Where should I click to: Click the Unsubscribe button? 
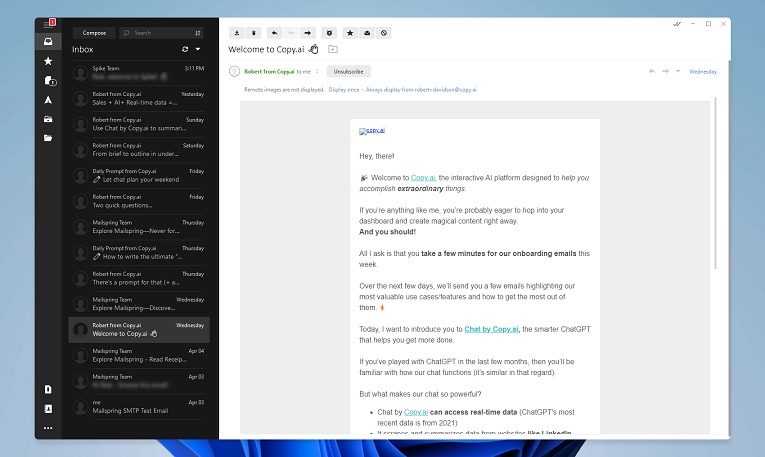click(348, 71)
